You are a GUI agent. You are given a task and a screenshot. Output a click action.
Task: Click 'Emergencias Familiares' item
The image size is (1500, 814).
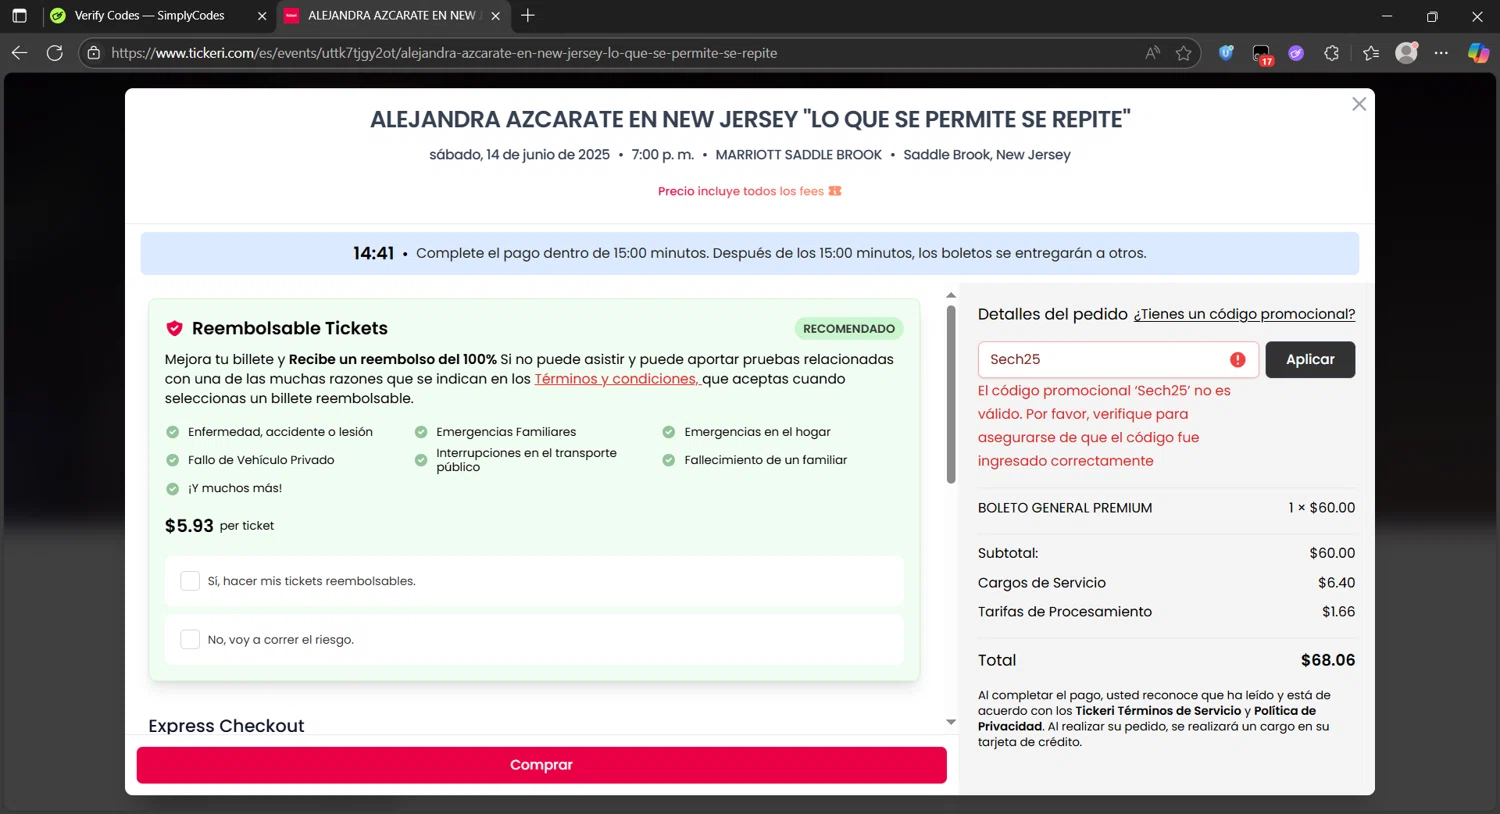click(506, 432)
